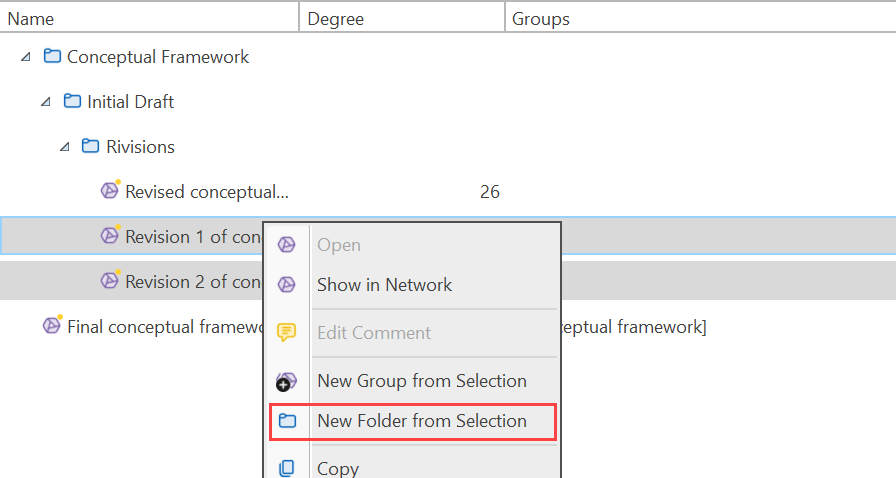896x478 pixels.
Task: Click the Final conceptual framework network icon
Action: (52, 326)
